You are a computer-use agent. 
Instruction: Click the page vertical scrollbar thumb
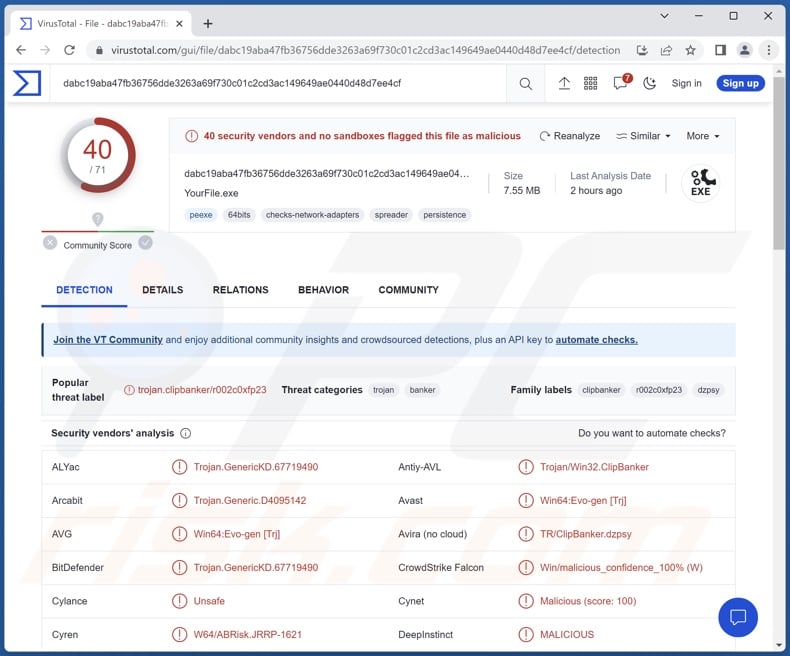point(779,162)
